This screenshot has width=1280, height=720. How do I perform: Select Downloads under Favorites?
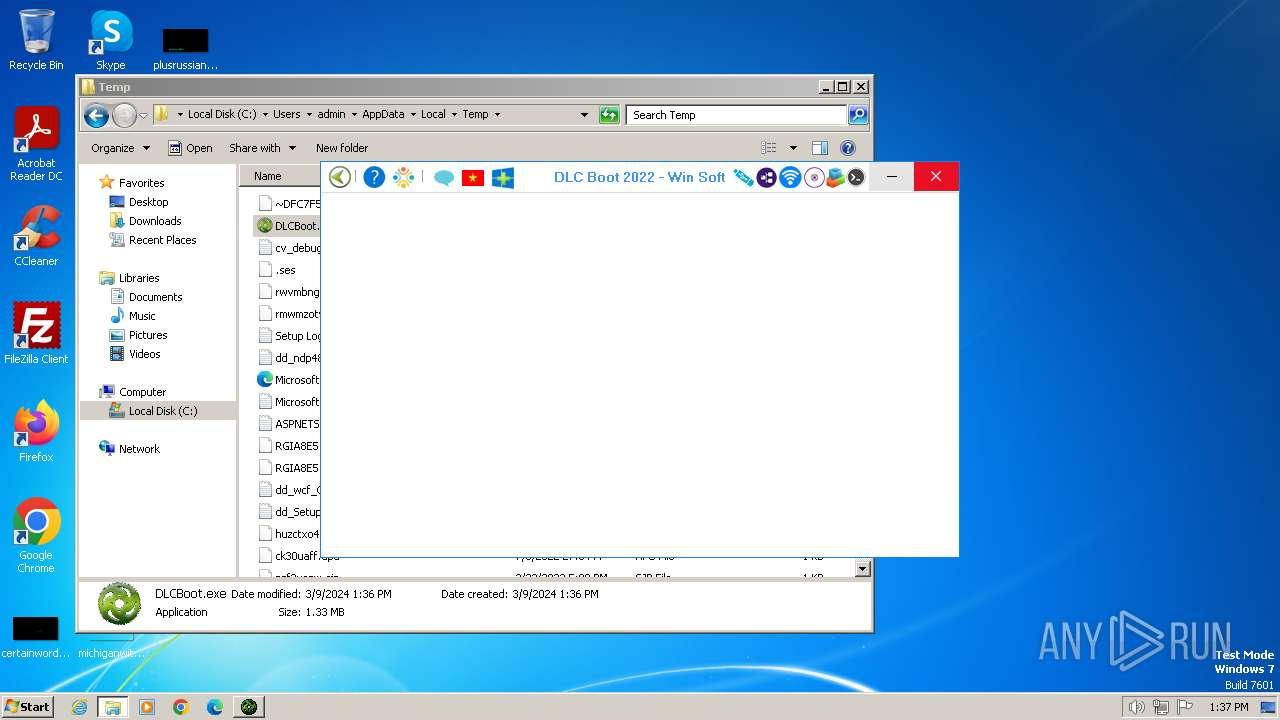coord(155,221)
